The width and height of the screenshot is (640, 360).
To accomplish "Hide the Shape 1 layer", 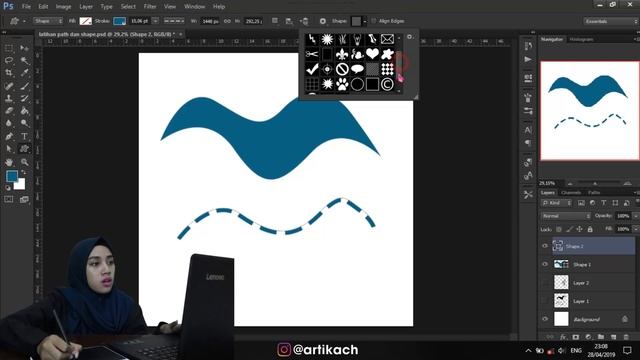I will [x=545, y=264].
